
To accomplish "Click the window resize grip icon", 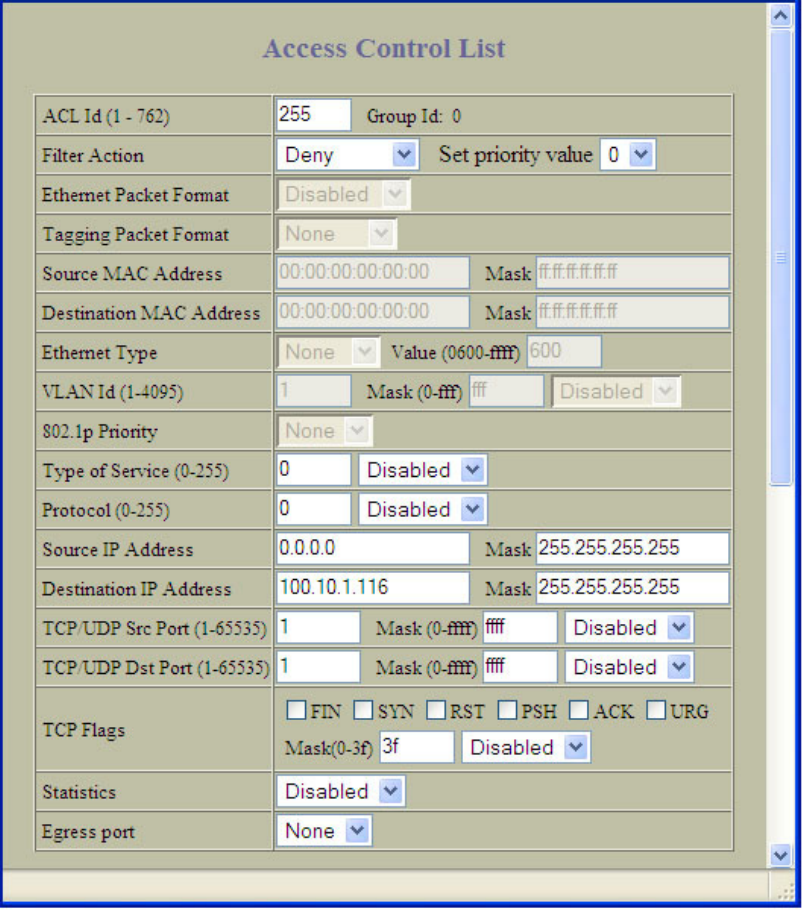I will pos(785,892).
